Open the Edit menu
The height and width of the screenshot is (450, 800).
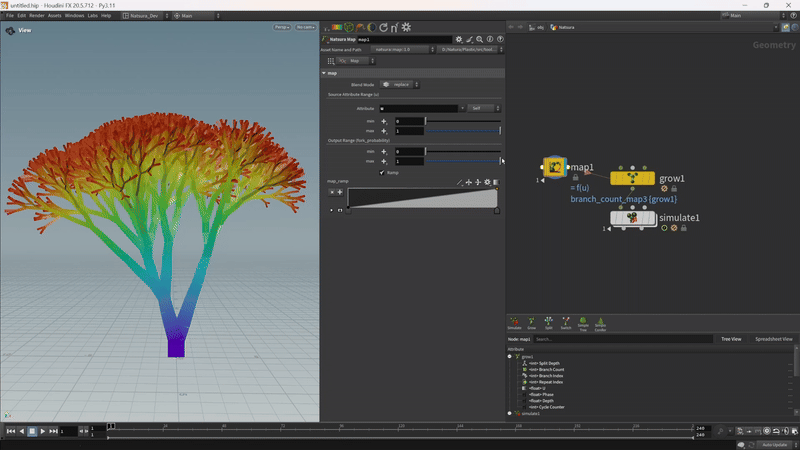pos(21,16)
